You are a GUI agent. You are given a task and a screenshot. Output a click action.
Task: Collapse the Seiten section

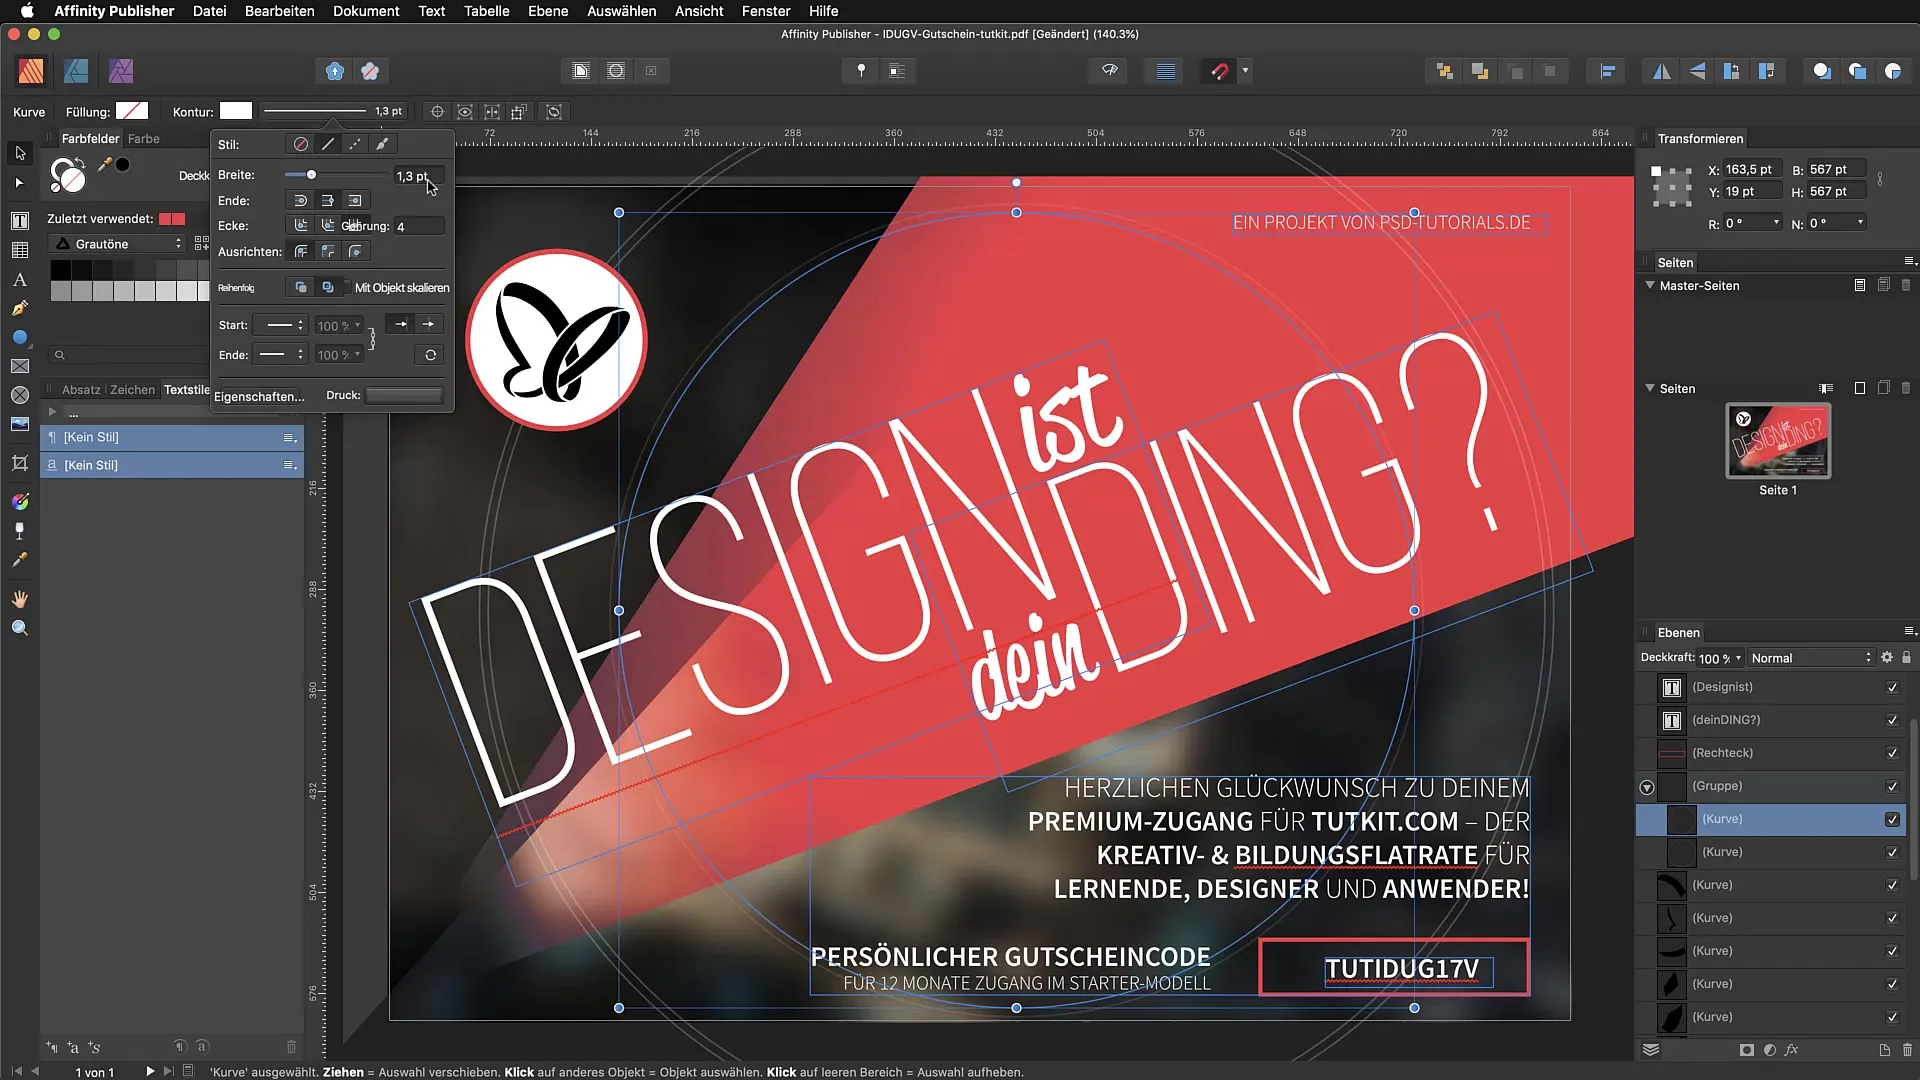click(1650, 388)
